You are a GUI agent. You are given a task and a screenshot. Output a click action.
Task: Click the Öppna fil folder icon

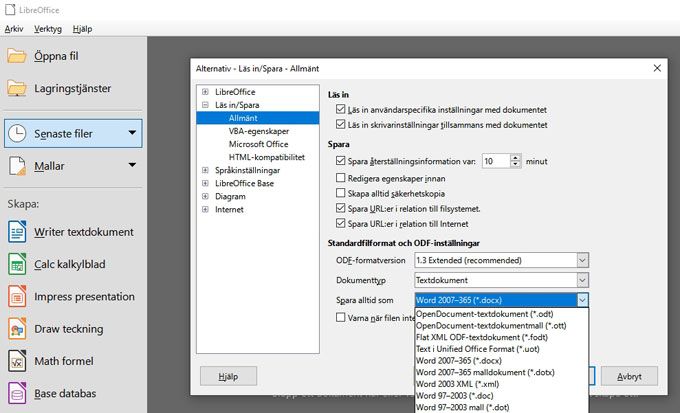point(16,56)
